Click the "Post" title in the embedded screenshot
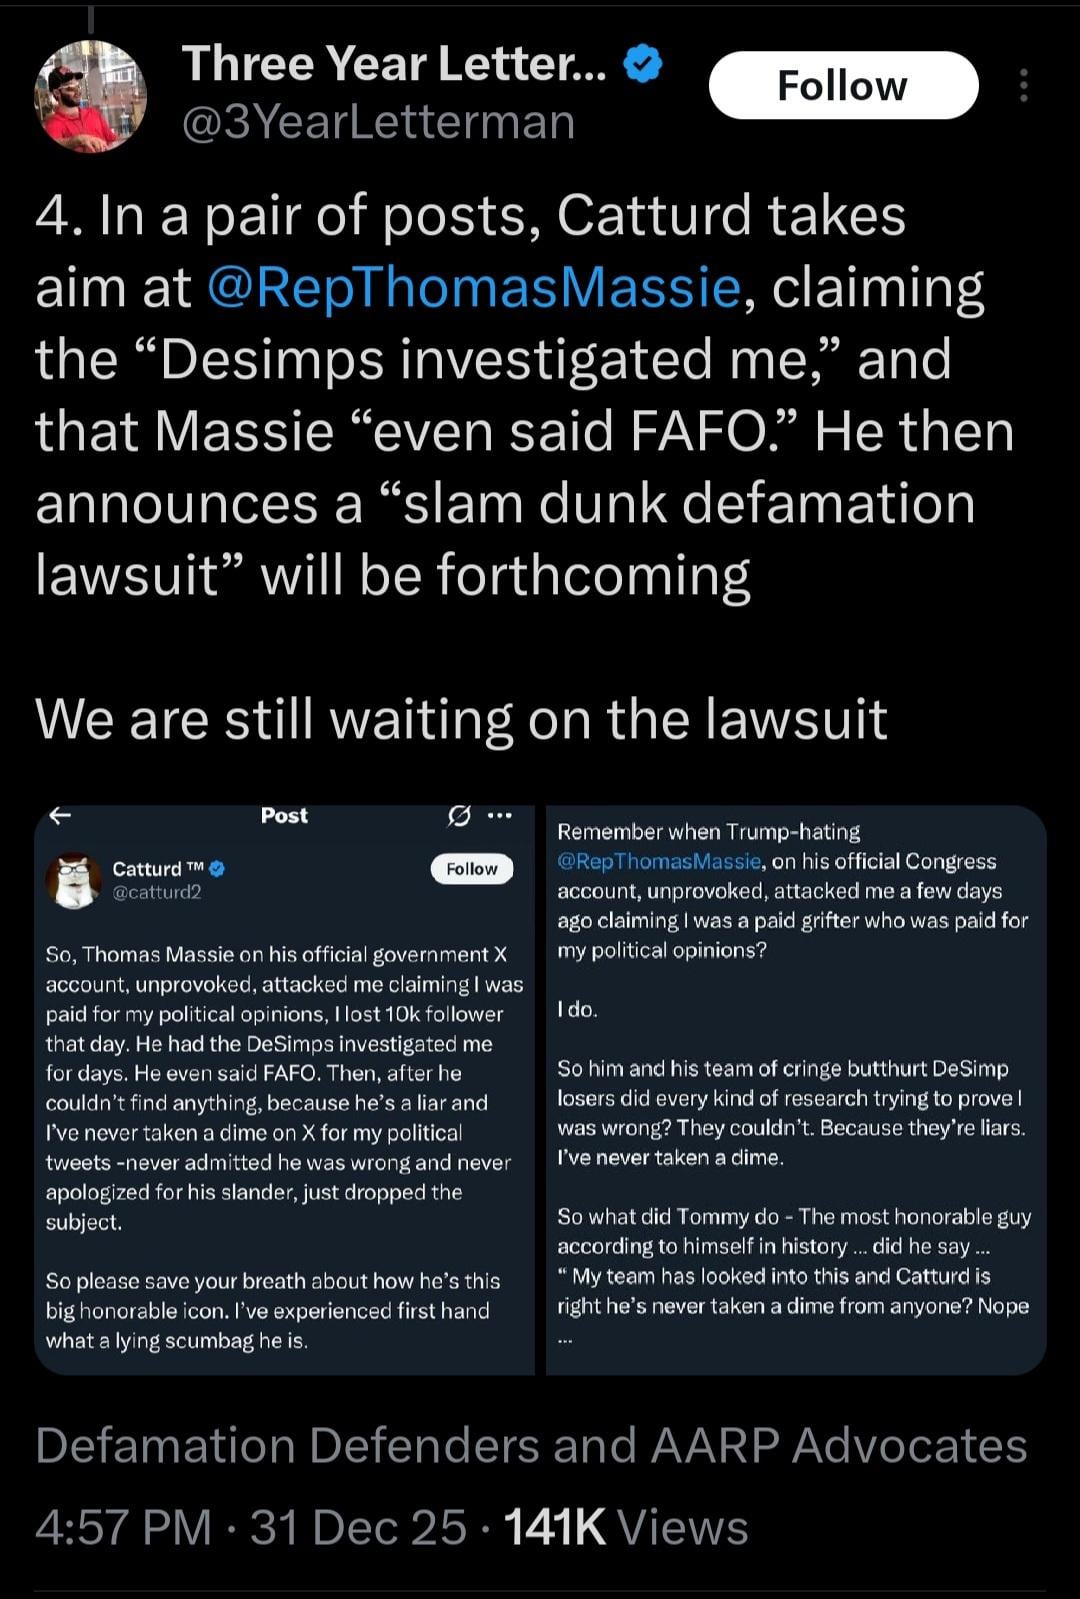This screenshot has height=1599, width=1080. click(284, 816)
